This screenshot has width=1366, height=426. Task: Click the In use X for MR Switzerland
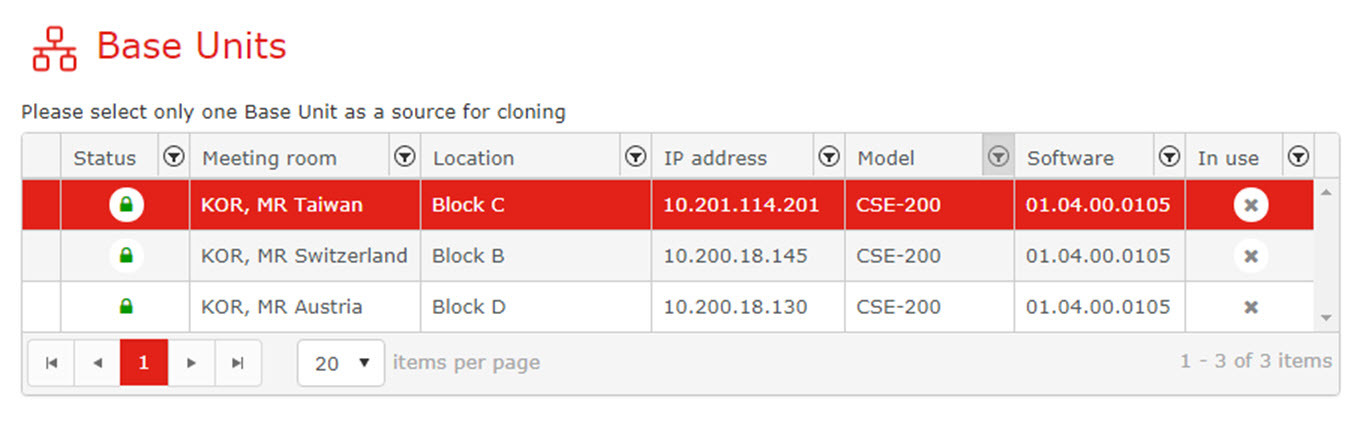[x=1250, y=256]
